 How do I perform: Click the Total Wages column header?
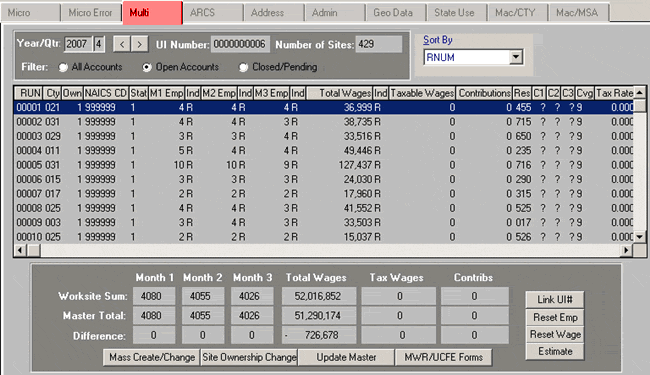[340, 93]
